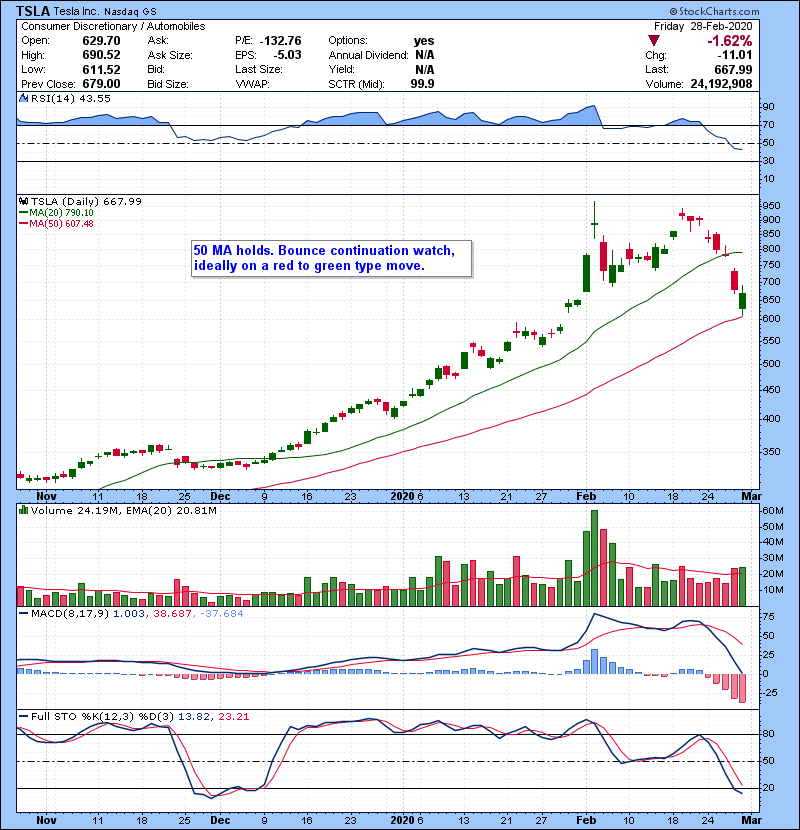800x830 pixels.
Task: Click the 350 price axis label
Action: [771, 452]
